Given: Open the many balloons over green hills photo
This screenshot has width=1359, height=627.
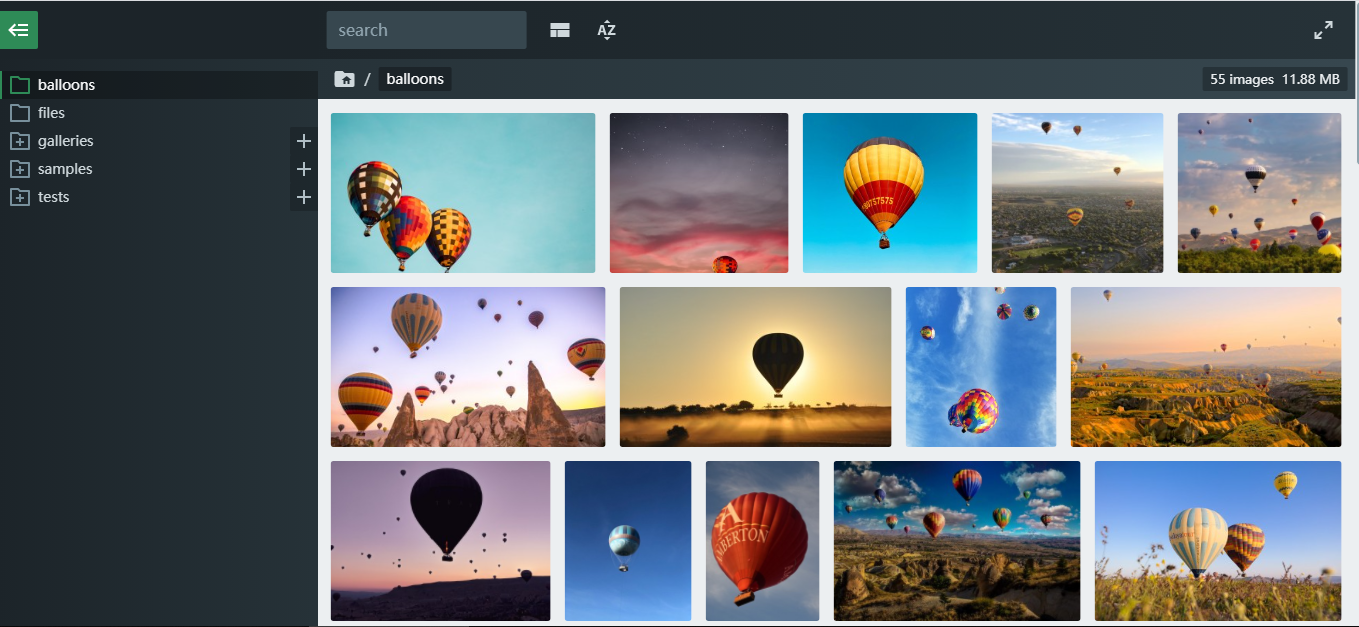Looking at the screenshot, I should point(1259,193).
